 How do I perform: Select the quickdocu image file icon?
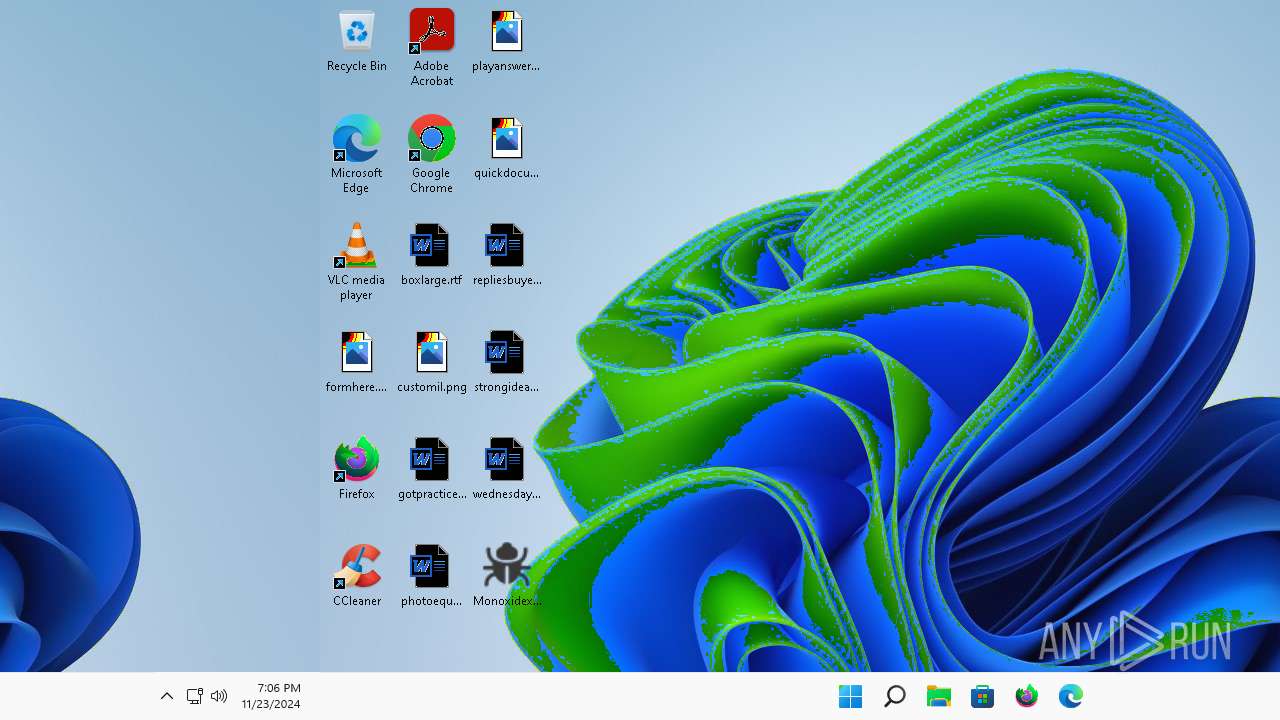[506, 148]
